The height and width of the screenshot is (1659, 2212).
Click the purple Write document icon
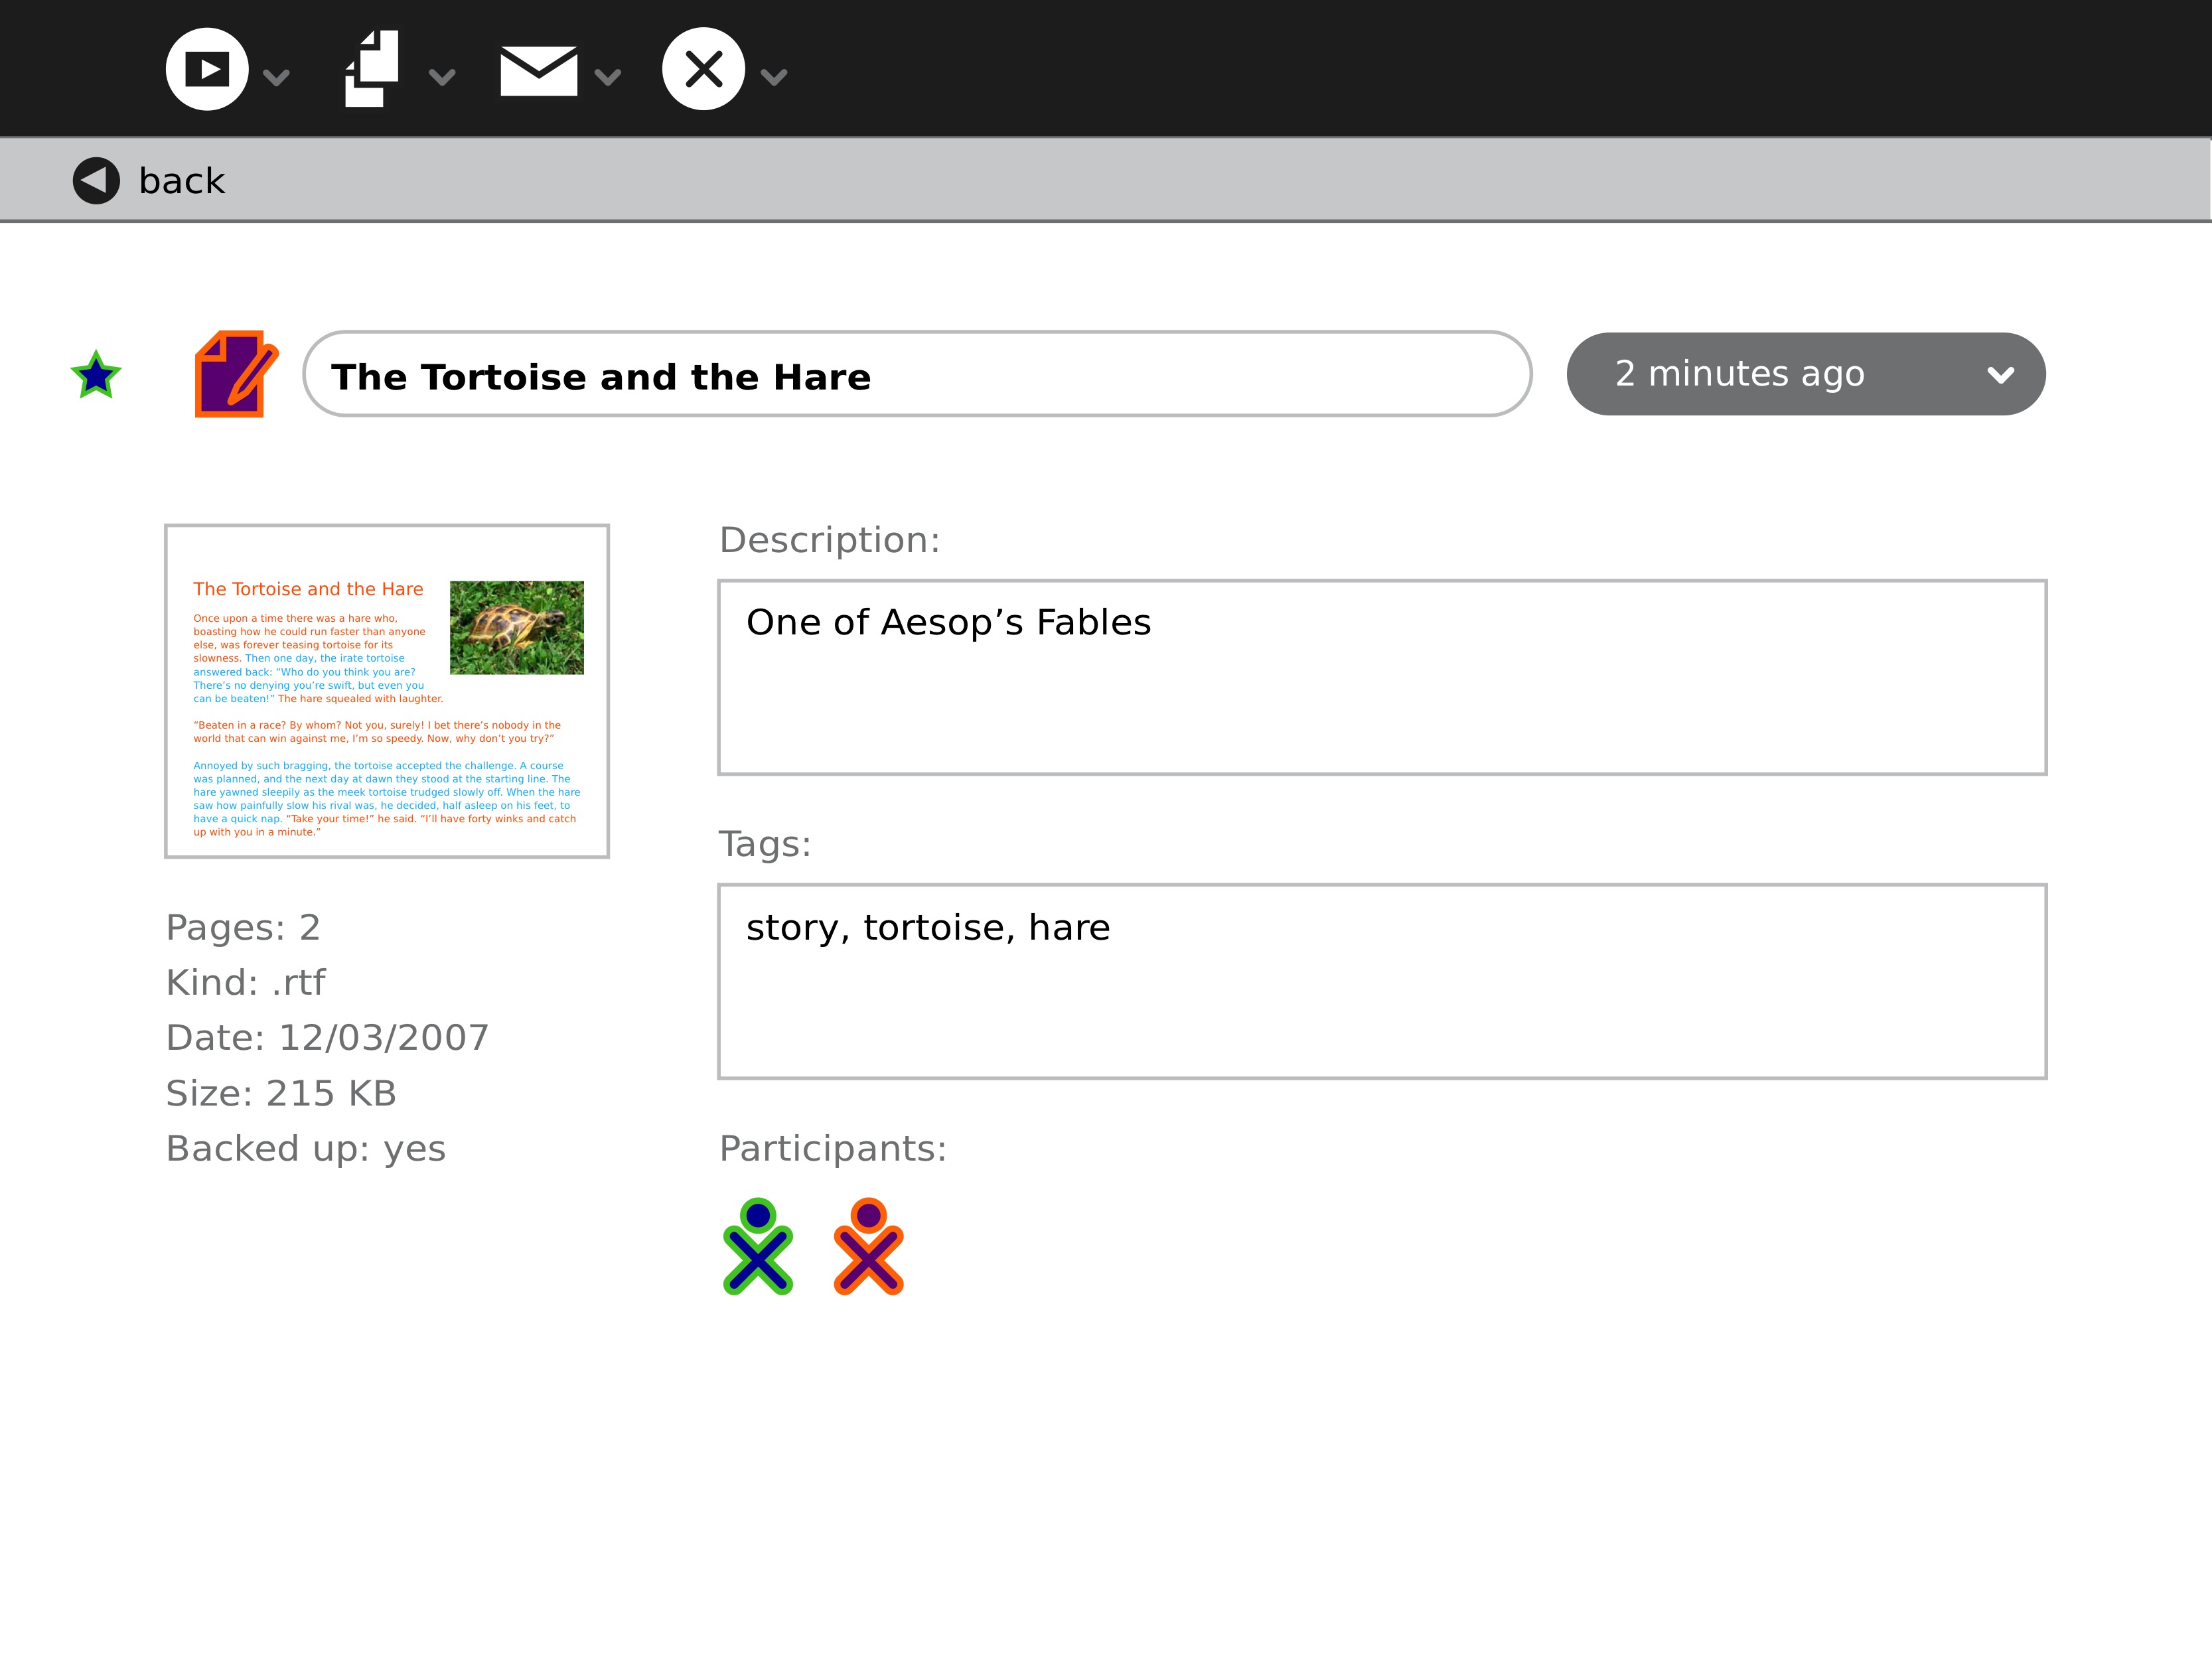coord(234,374)
